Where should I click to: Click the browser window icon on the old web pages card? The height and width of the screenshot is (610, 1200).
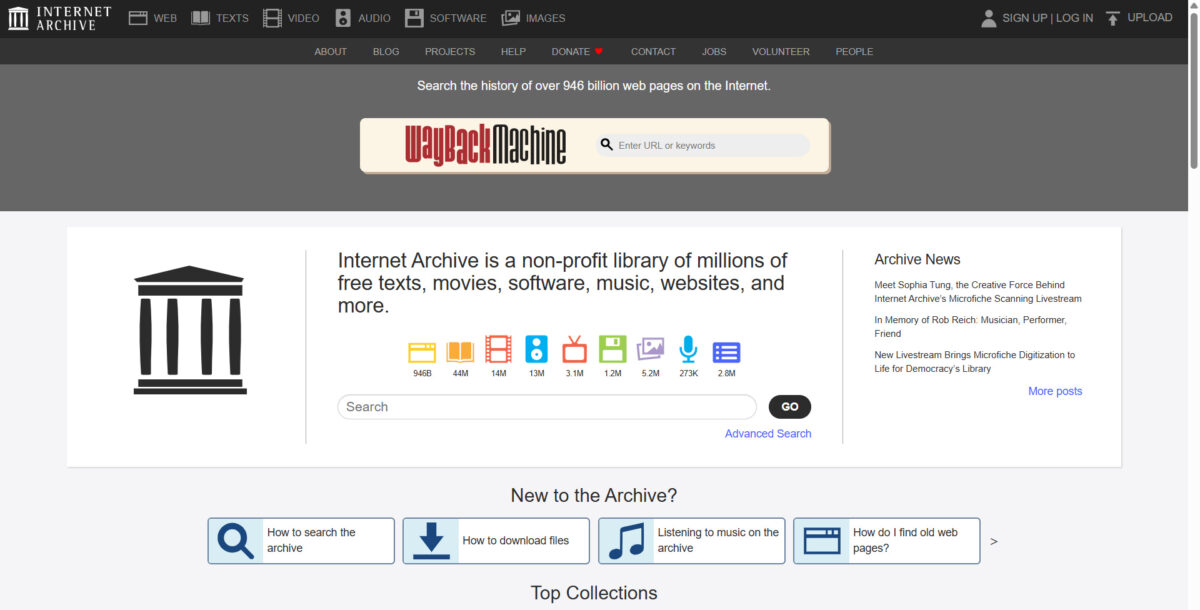[822, 541]
